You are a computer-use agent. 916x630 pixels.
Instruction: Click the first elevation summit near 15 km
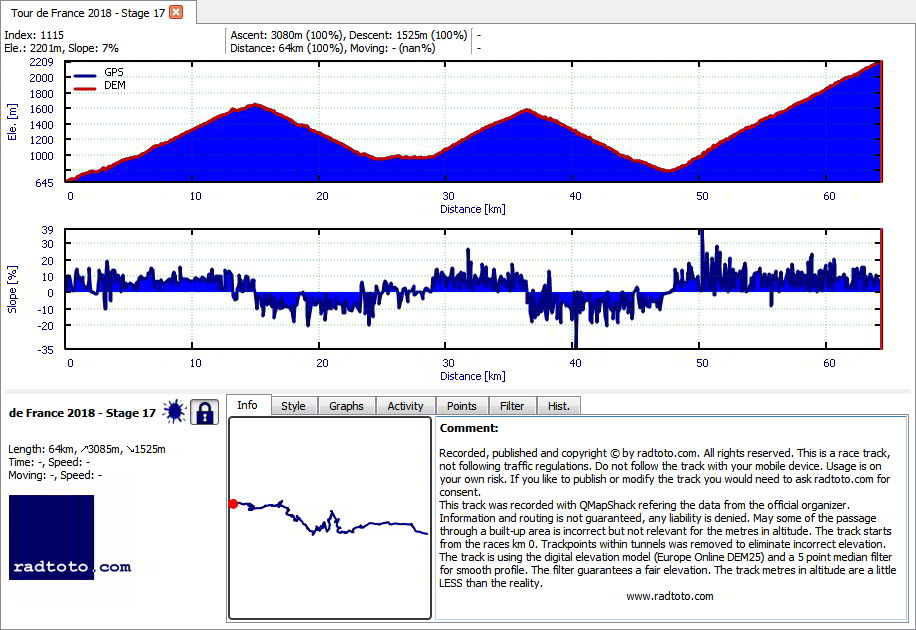pyautogui.click(x=255, y=105)
